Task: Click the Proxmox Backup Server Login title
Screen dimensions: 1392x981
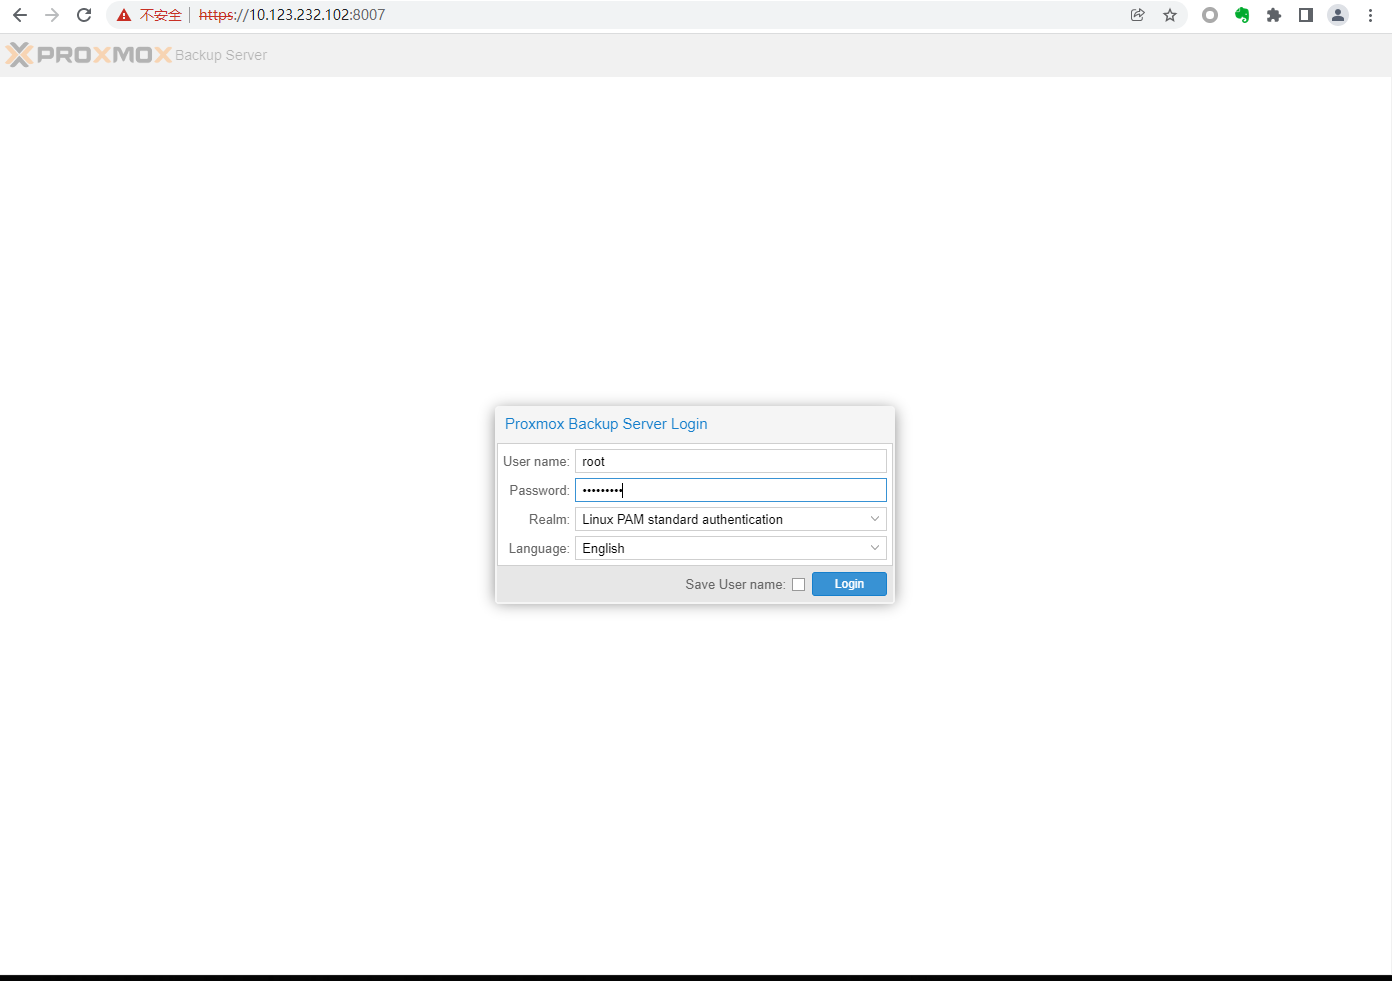Action: (606, 424)
